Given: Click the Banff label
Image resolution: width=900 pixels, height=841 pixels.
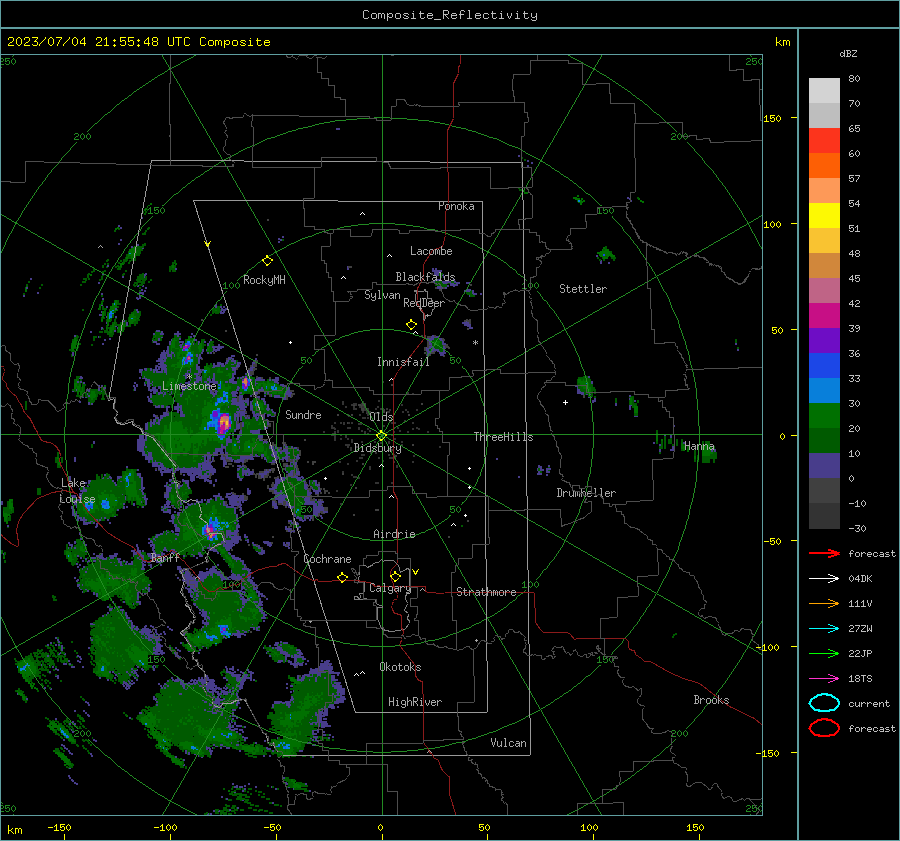Looking at the screenshot, I should (165, 557).
